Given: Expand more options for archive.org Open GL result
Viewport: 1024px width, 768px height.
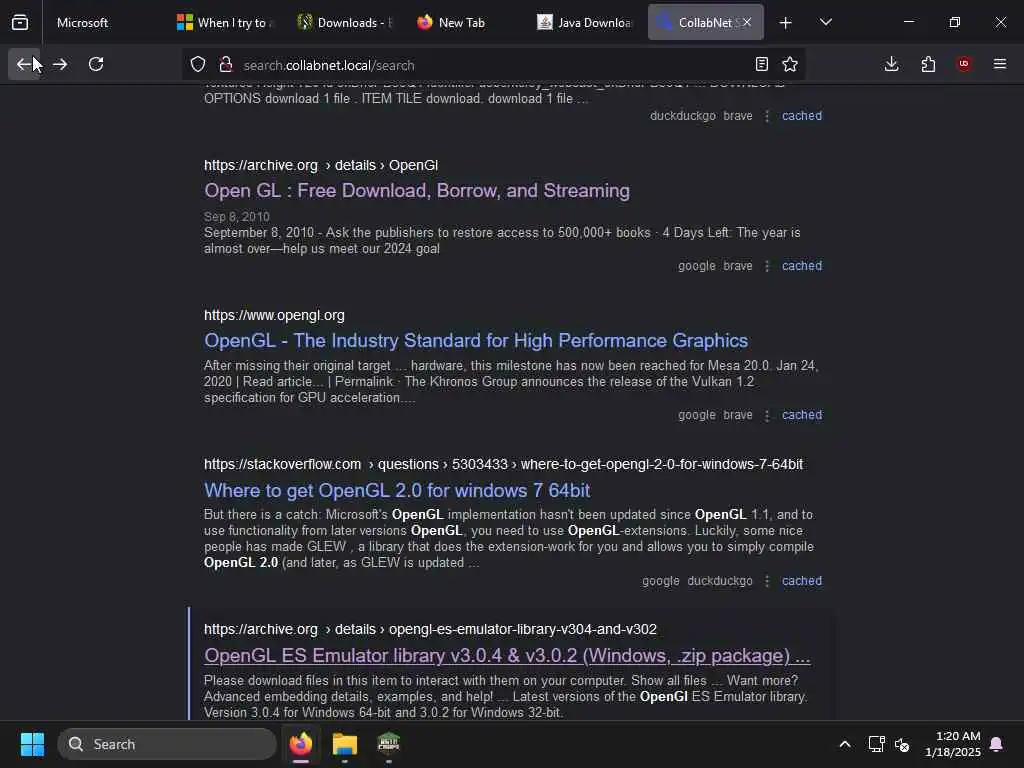Looking at the screenshot, I should point(767,266).
